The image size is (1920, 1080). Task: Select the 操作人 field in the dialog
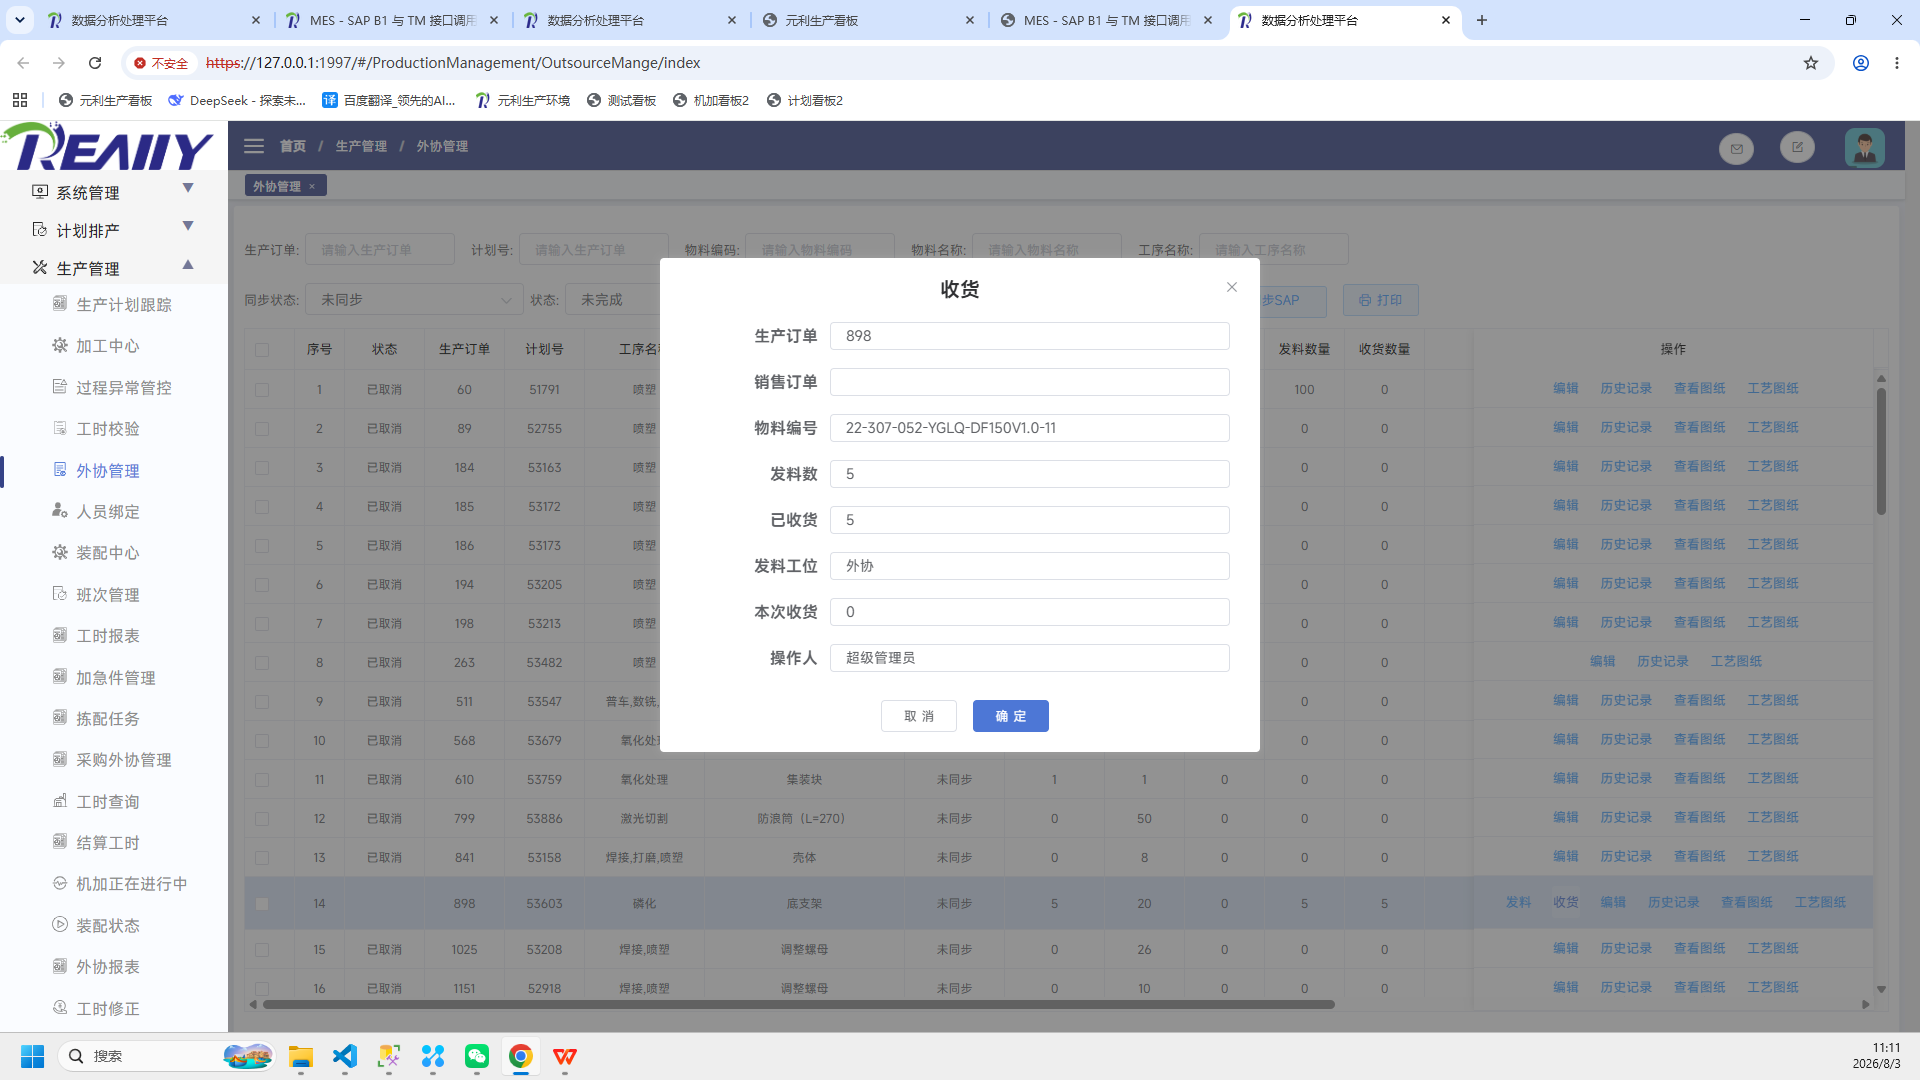(1029, 658)
